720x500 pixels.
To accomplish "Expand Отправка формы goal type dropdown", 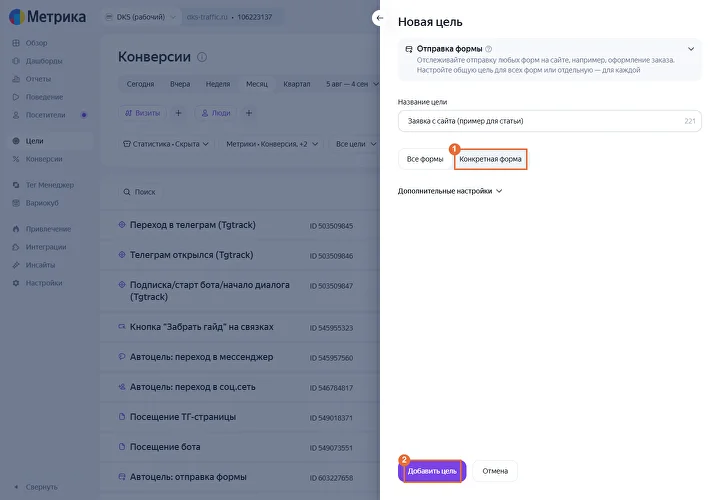I will (x=691, y=49).
